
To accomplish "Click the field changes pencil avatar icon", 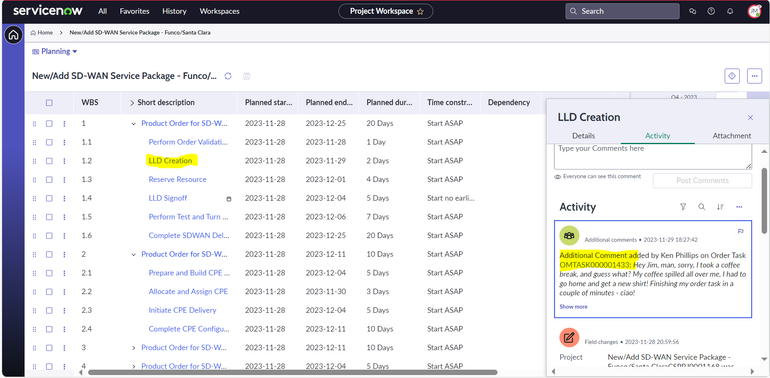I will coord(569,337).
